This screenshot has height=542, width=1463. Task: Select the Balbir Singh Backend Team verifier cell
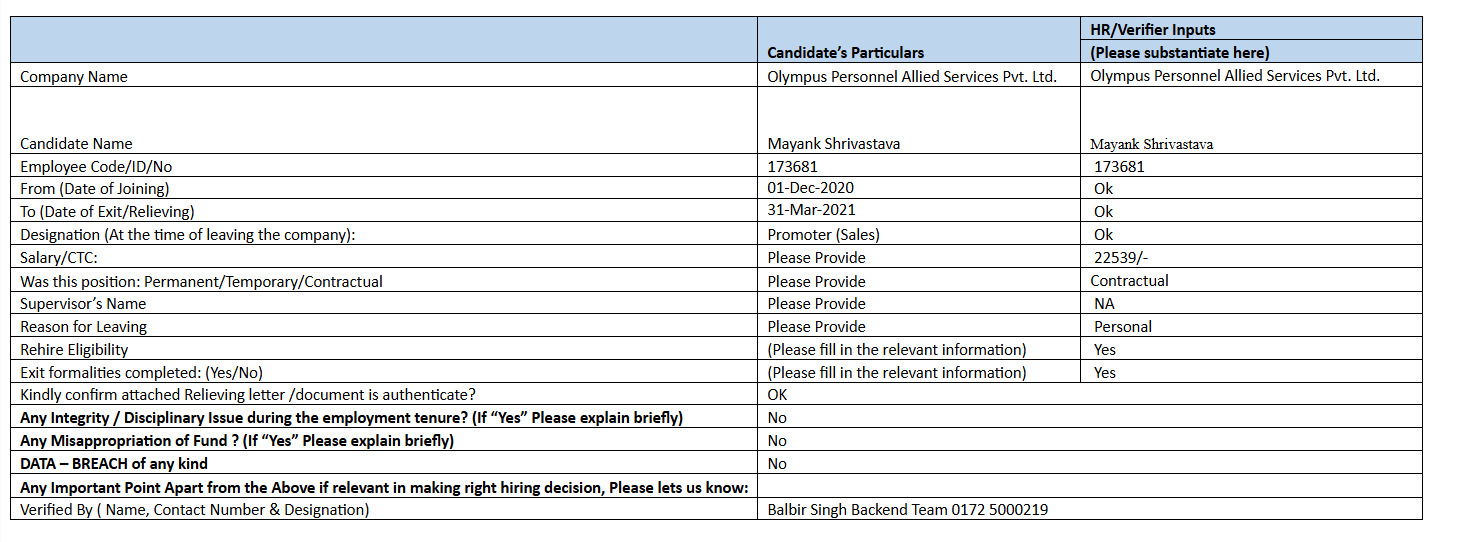click(907, 510)
